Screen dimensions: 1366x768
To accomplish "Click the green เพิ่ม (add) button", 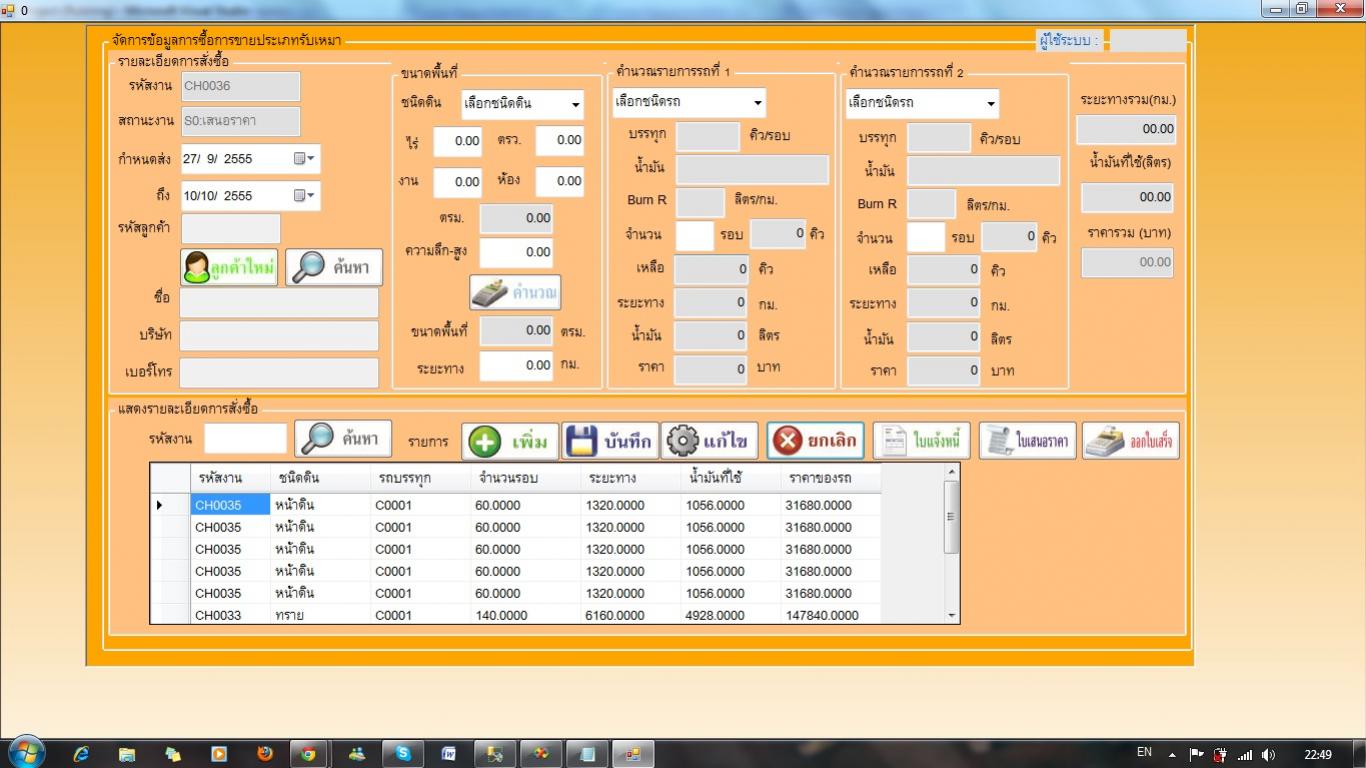I will [x=510, y=441].
